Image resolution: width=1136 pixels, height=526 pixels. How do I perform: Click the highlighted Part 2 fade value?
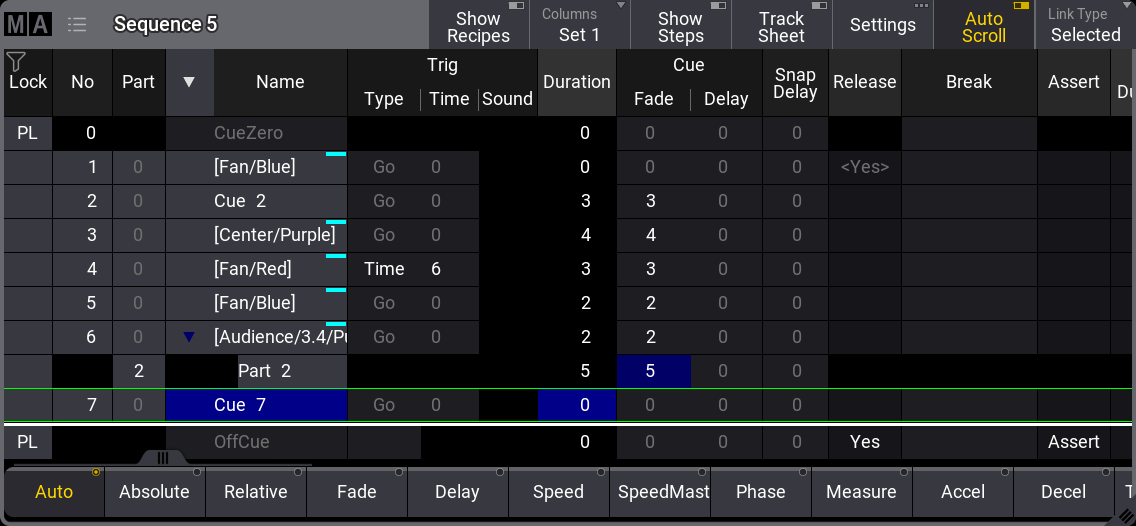(x=653, y=371)
